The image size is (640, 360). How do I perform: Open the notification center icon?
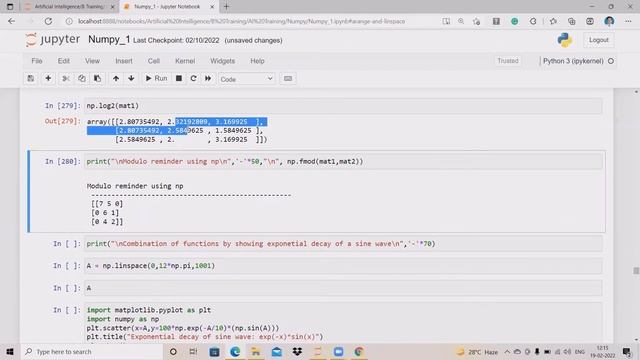pyautogui.click(x=627, y=351)
